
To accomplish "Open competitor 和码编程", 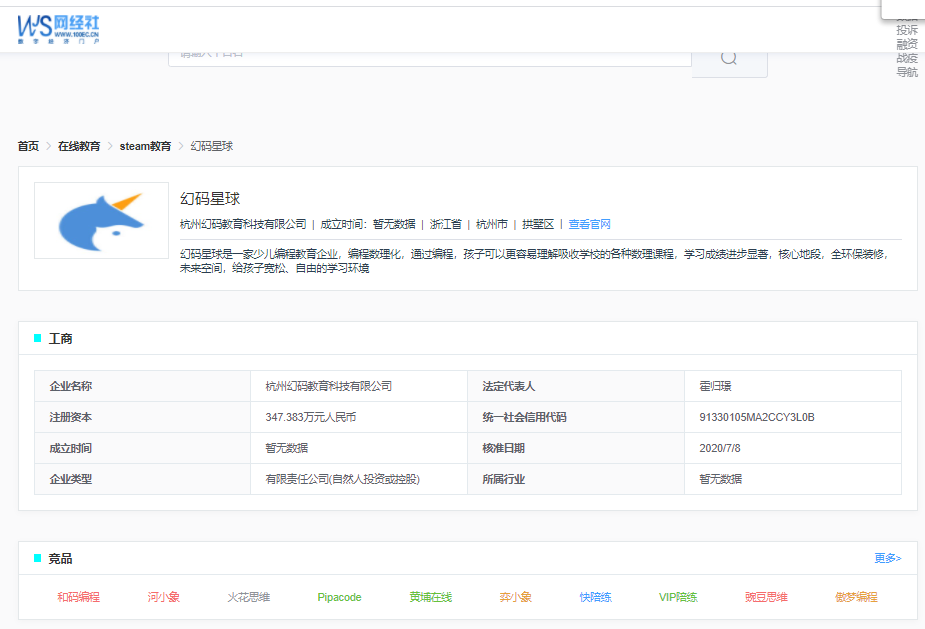I will pyautogui.click(x=78, y=597).
